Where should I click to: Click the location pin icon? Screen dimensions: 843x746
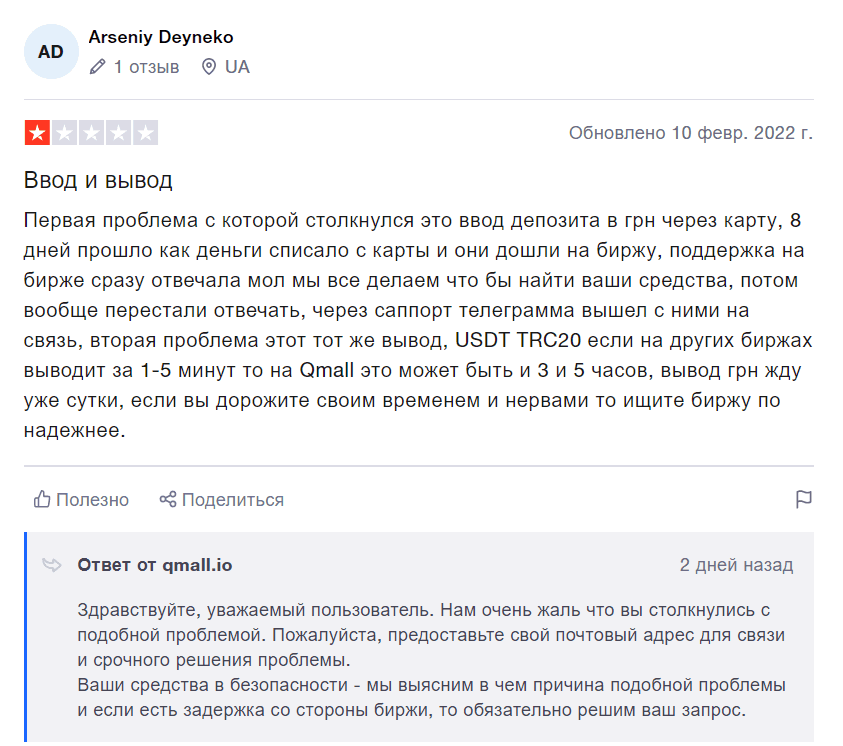(x=209, y=67)
